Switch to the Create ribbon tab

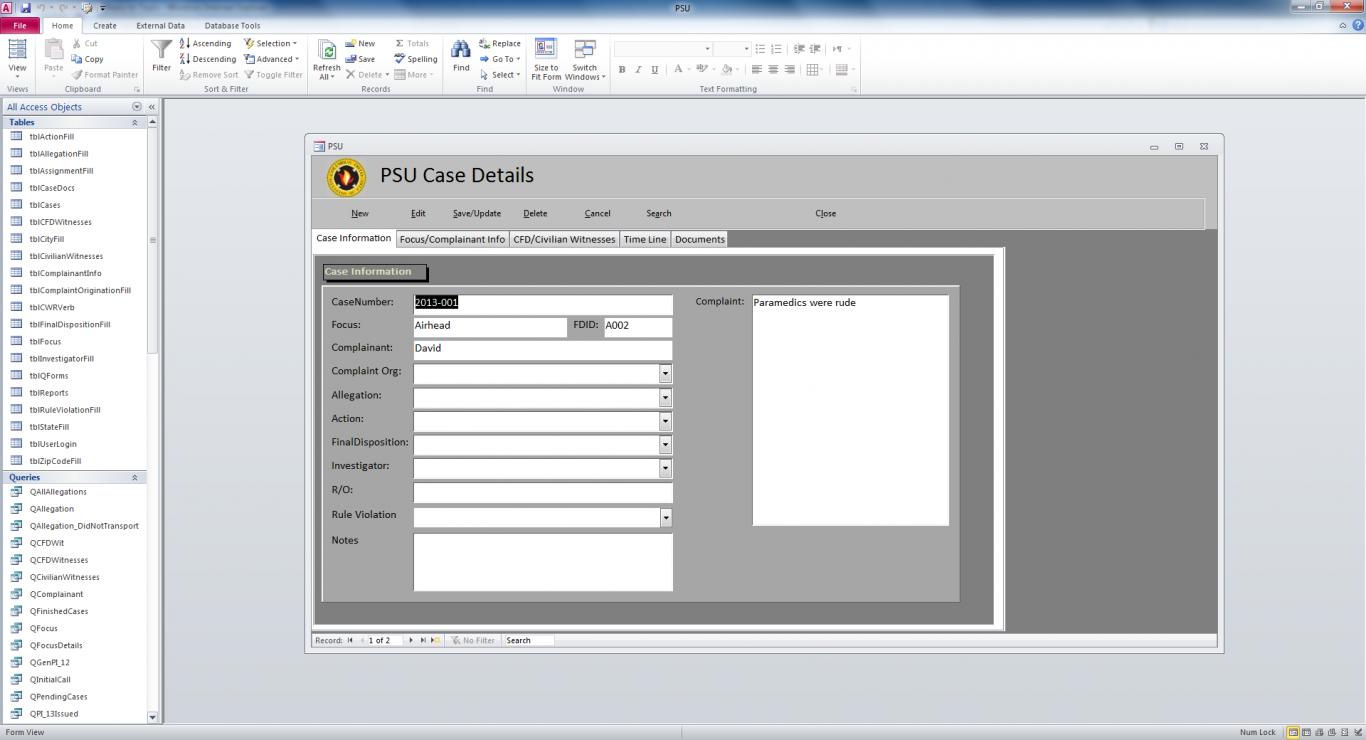point(105,26)
